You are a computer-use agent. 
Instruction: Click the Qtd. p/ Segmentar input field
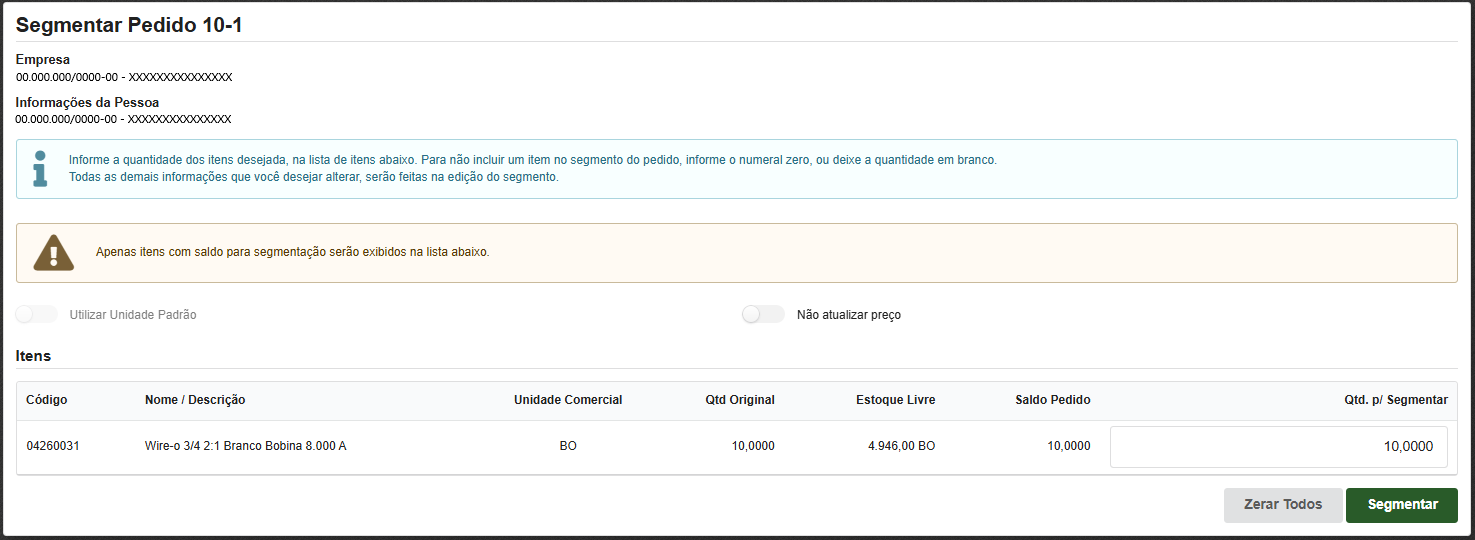pos(1278,447)
